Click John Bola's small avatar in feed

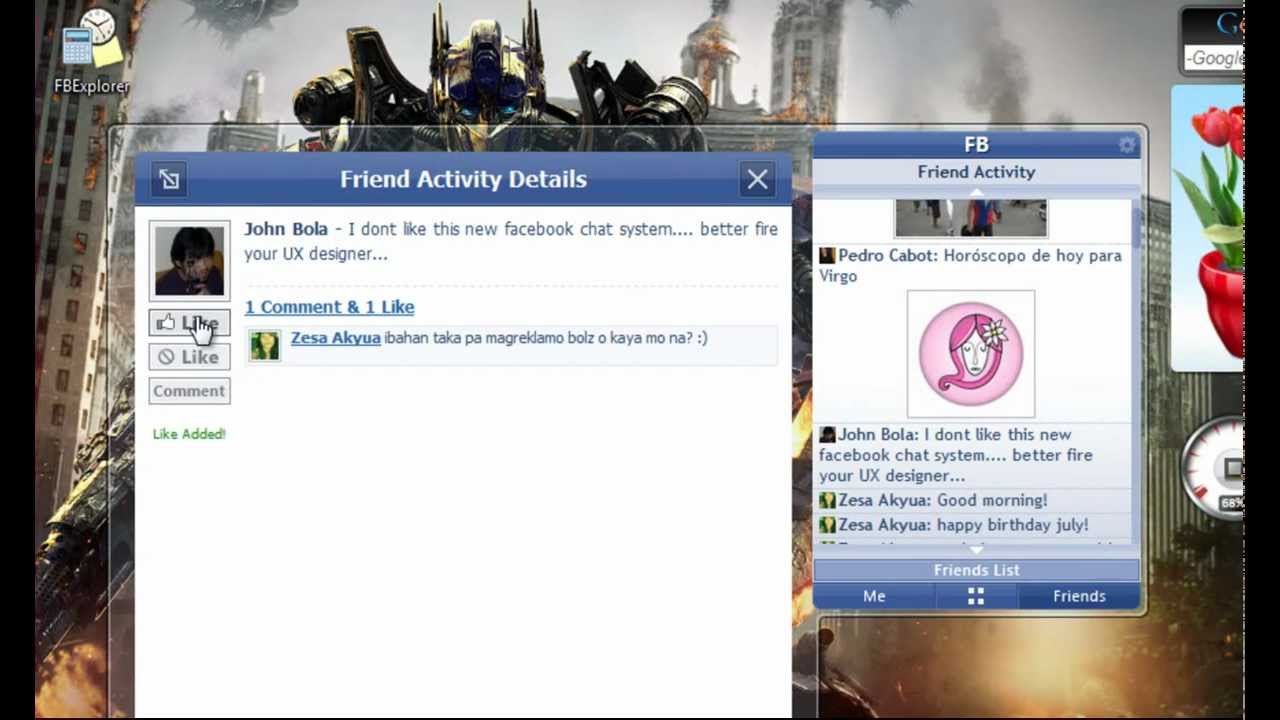827,435
